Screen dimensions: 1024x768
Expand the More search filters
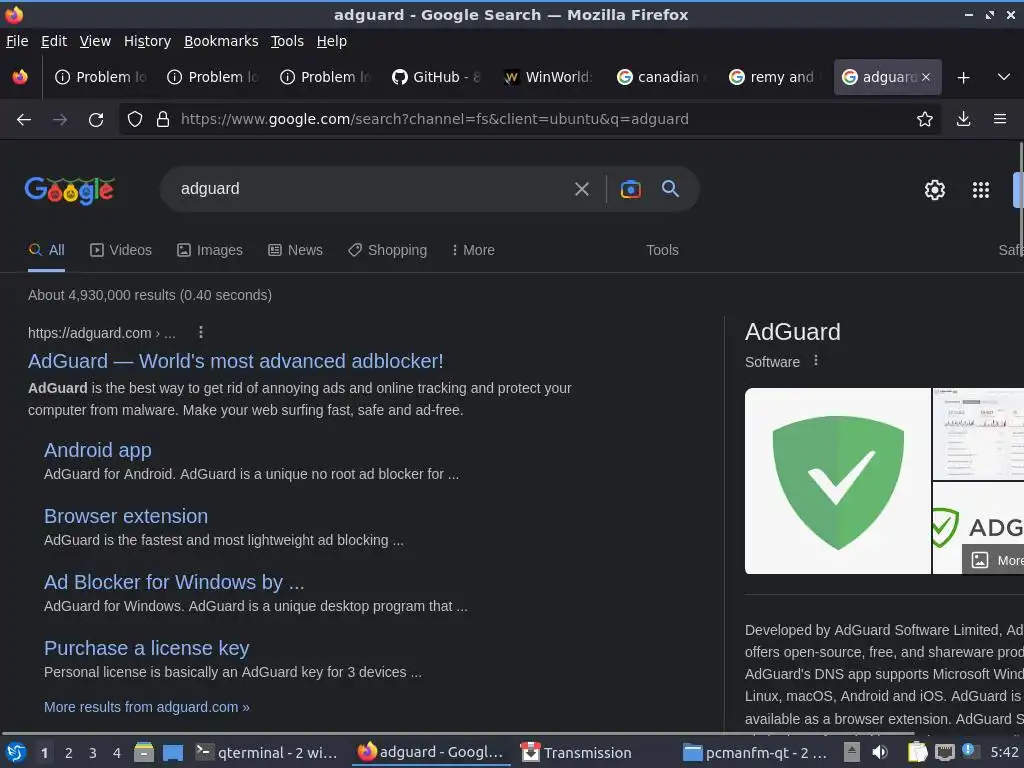tap(473, 250)
